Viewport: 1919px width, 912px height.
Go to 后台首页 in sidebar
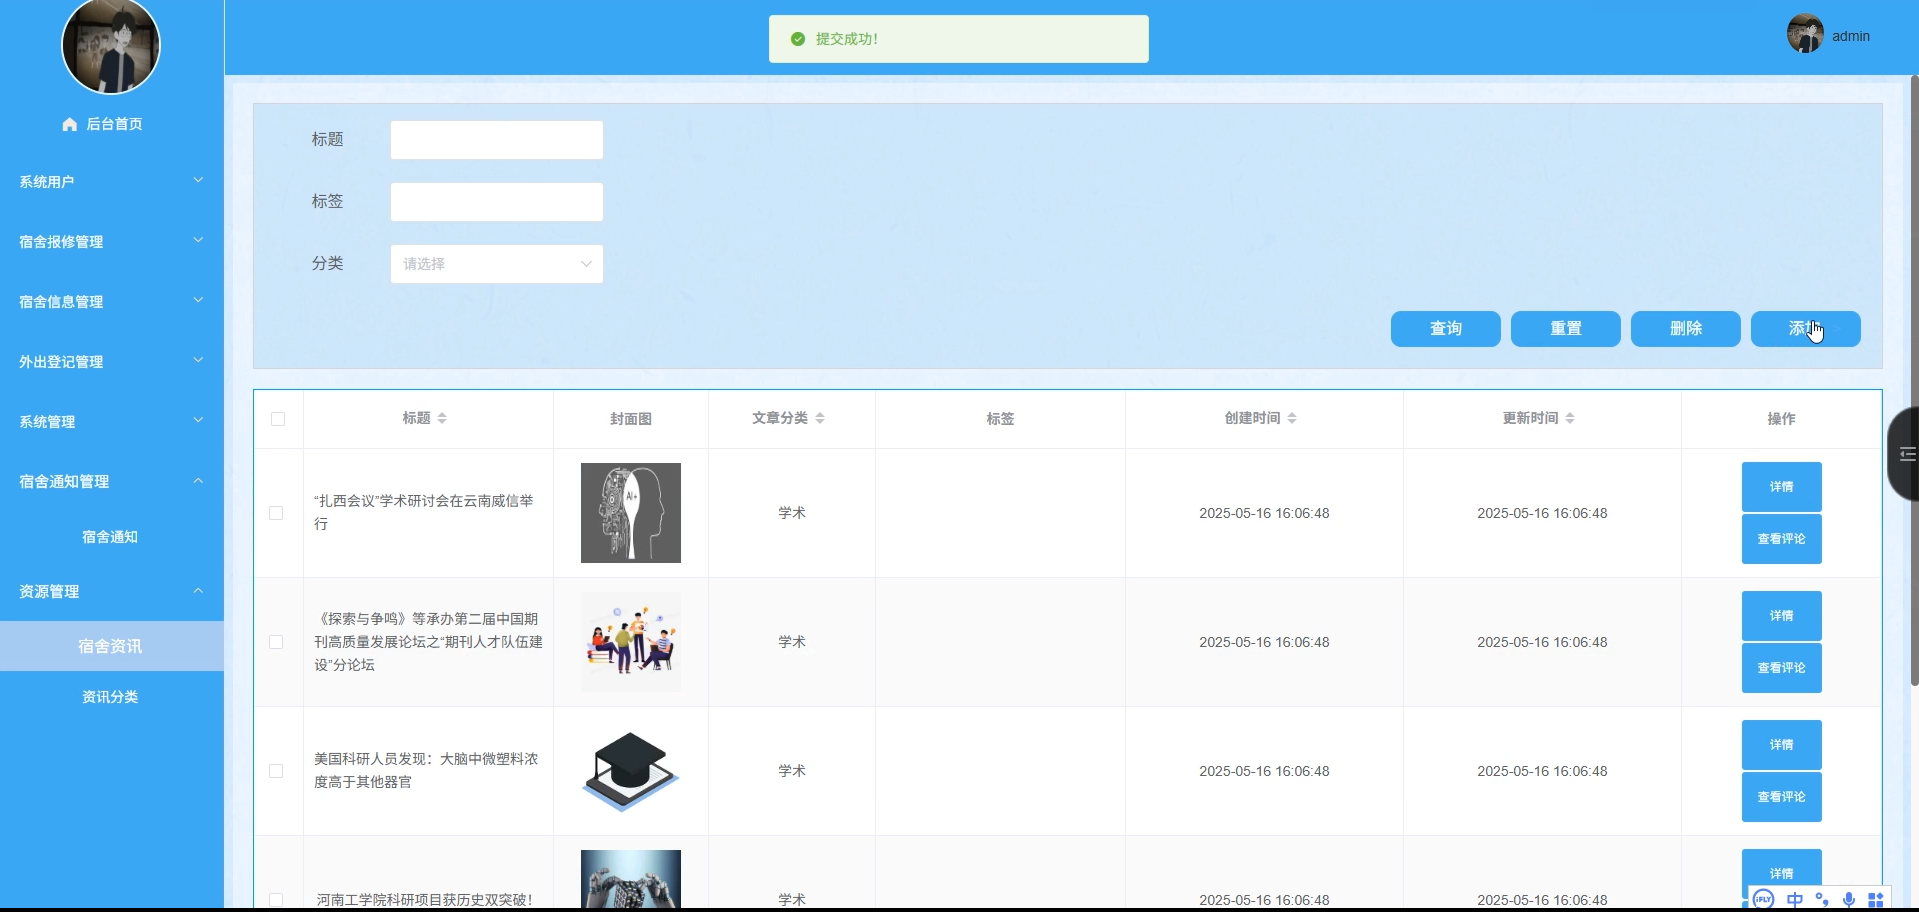coord(112,124)
